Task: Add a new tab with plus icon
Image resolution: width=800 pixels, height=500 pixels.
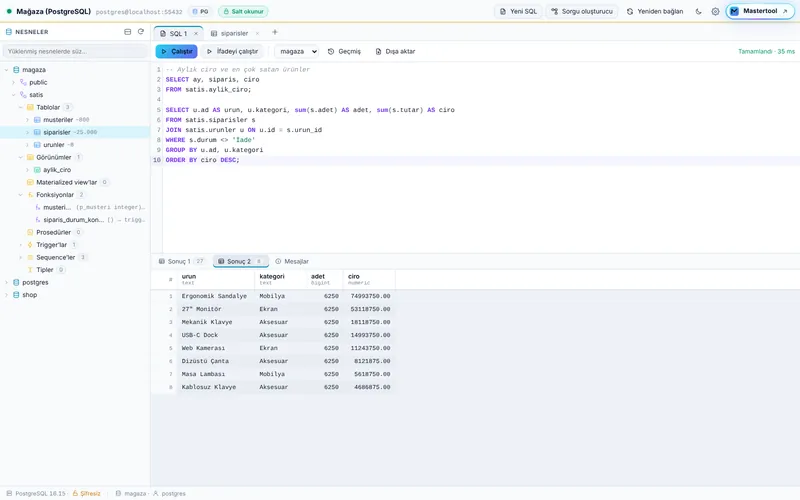Action: click(275, 32)
